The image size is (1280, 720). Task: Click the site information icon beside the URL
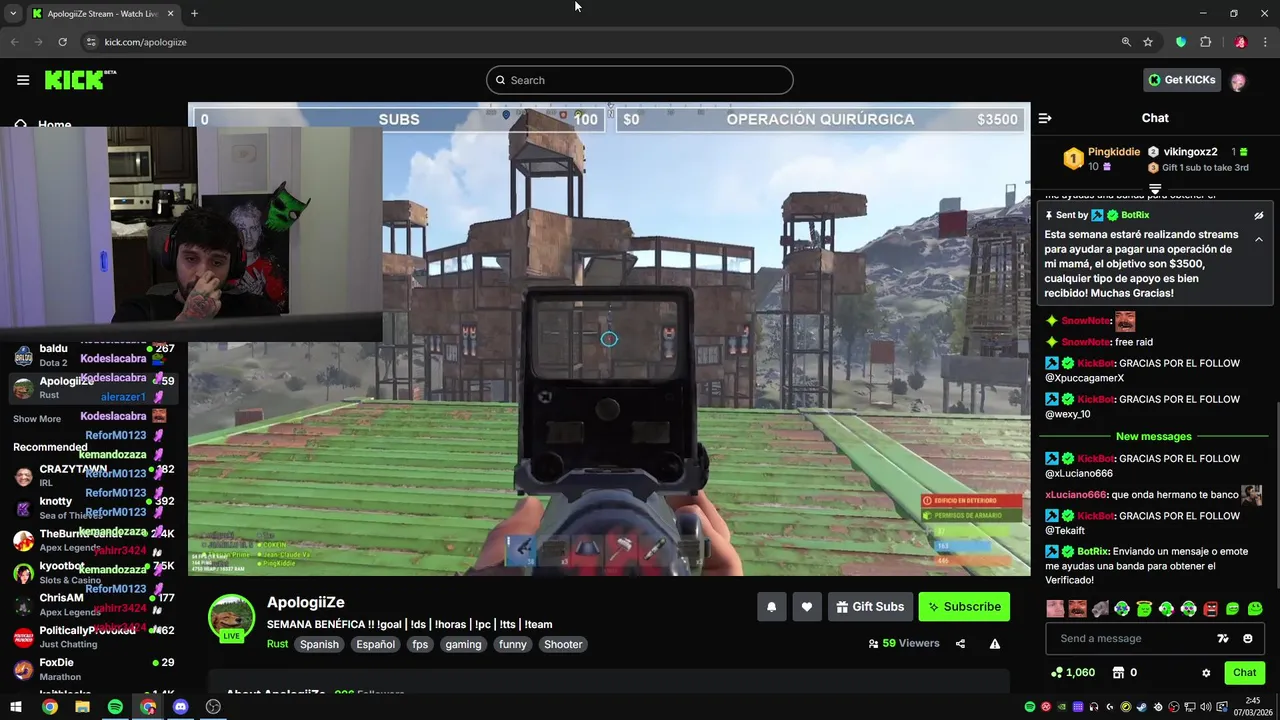point(91,42)
